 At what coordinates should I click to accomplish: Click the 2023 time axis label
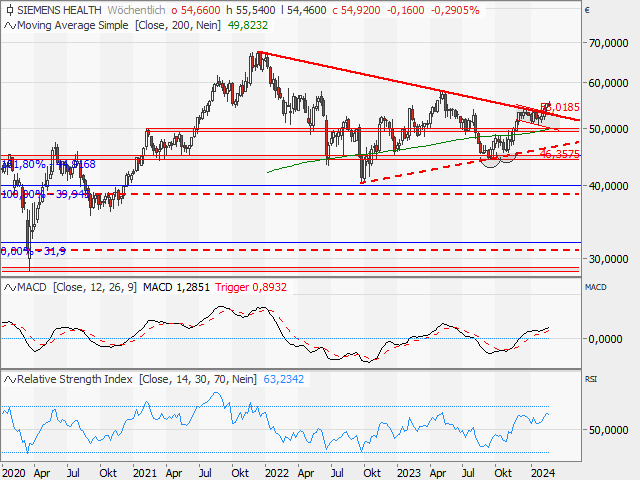coord(409,473)
